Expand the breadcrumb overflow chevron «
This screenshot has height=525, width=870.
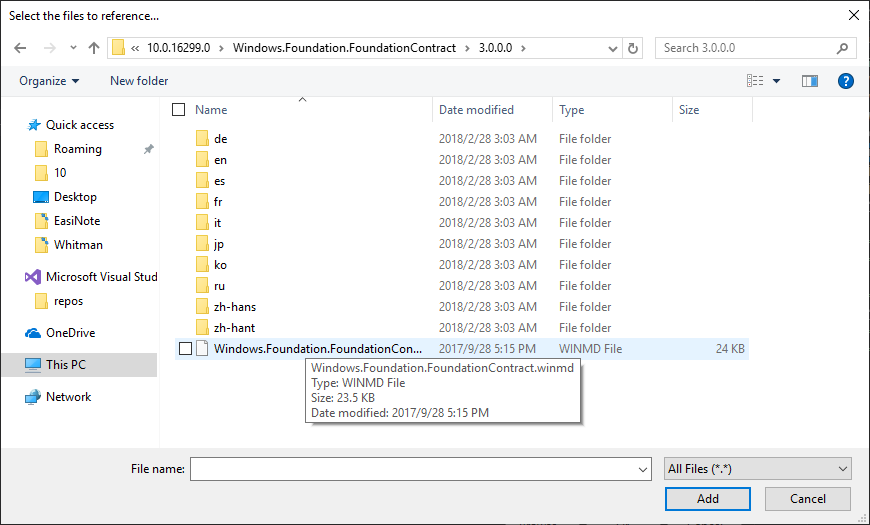click(x=135, y=48)
